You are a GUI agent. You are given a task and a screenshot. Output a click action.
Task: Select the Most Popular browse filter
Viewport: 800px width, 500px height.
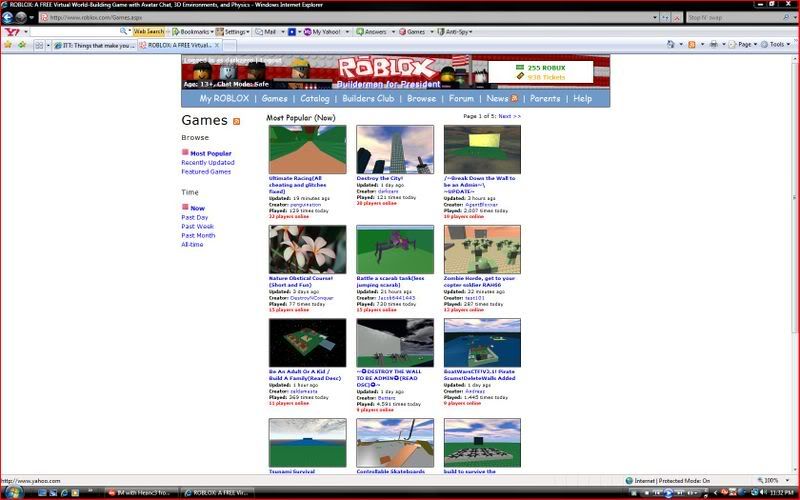pyautogui.click(x=210, y=153)
